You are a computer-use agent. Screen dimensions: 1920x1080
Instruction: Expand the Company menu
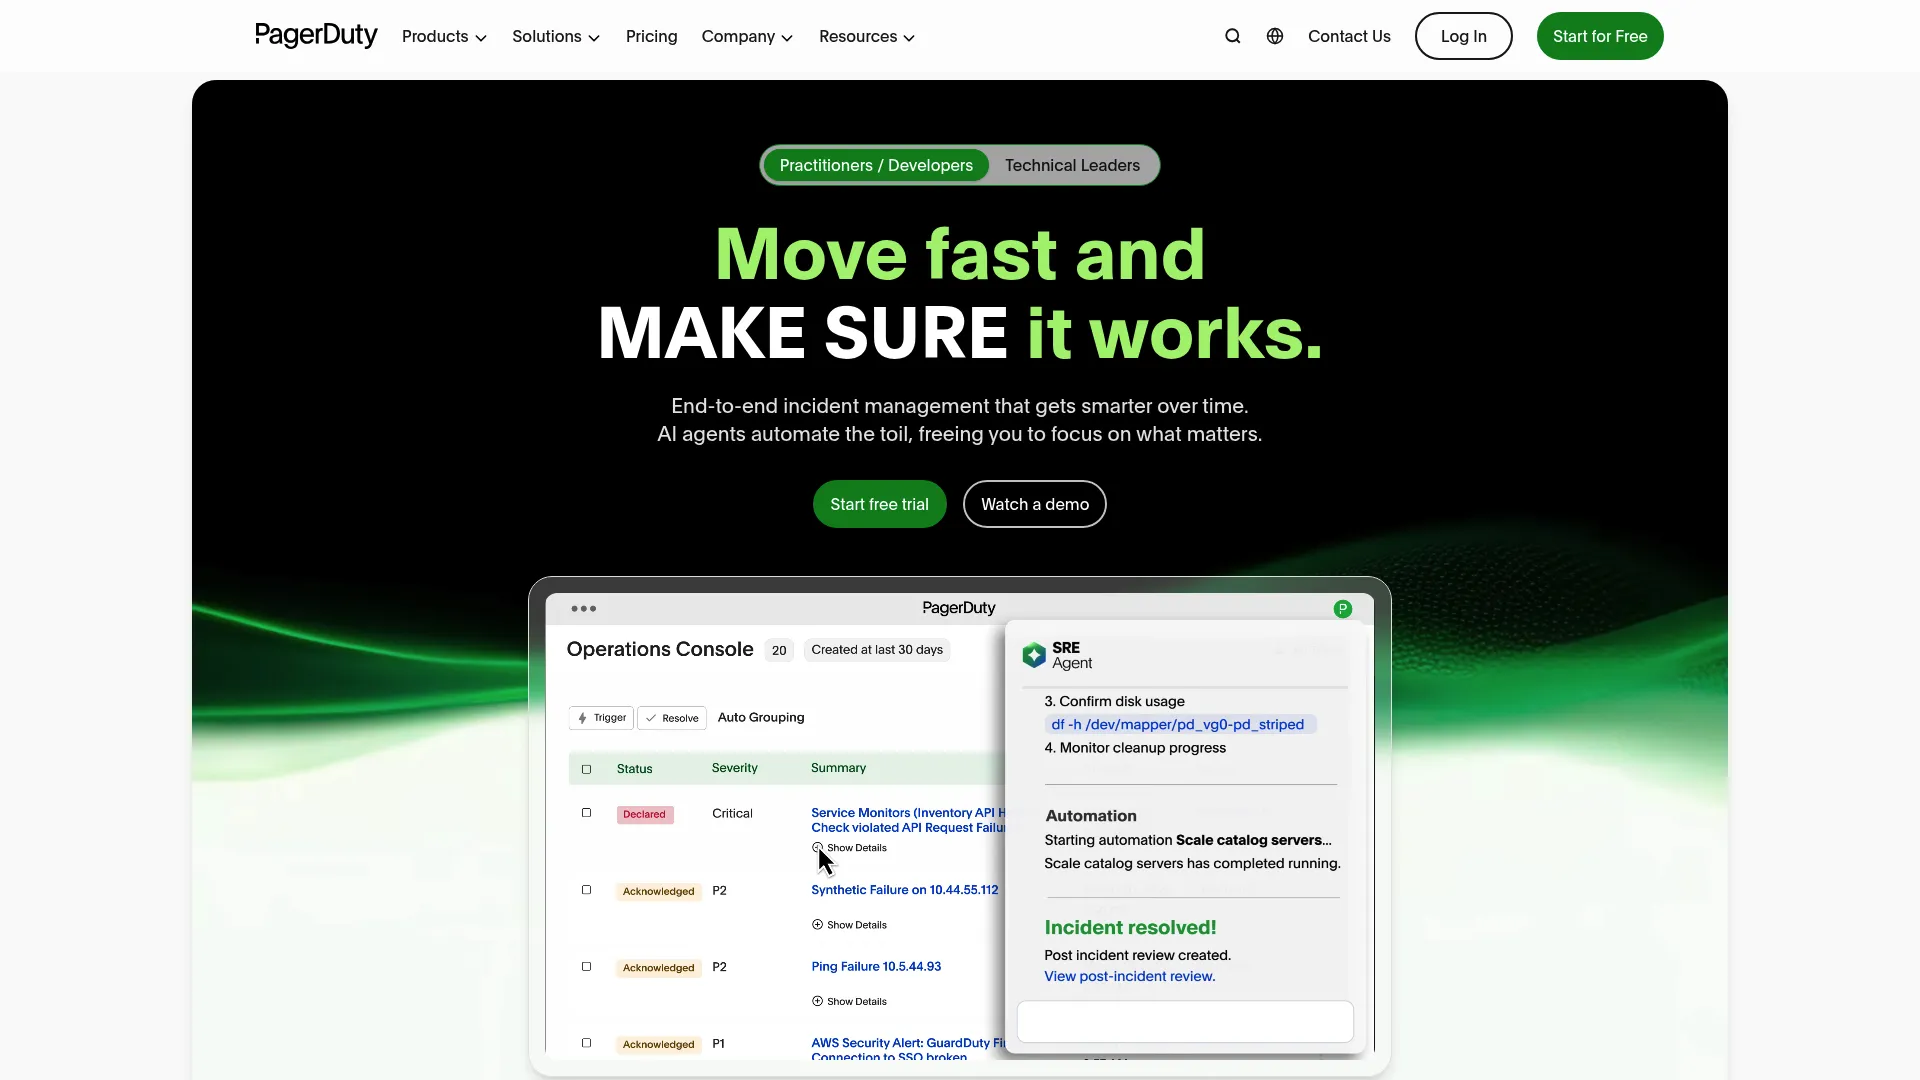pyautogui.click(x=747, y=36)
